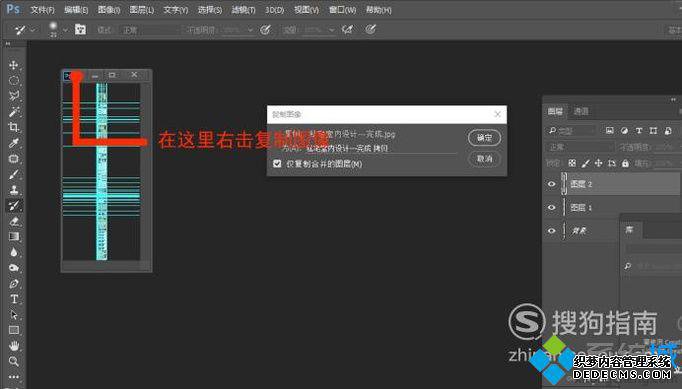Select the Type tool in toolbox

coord(13,299)
